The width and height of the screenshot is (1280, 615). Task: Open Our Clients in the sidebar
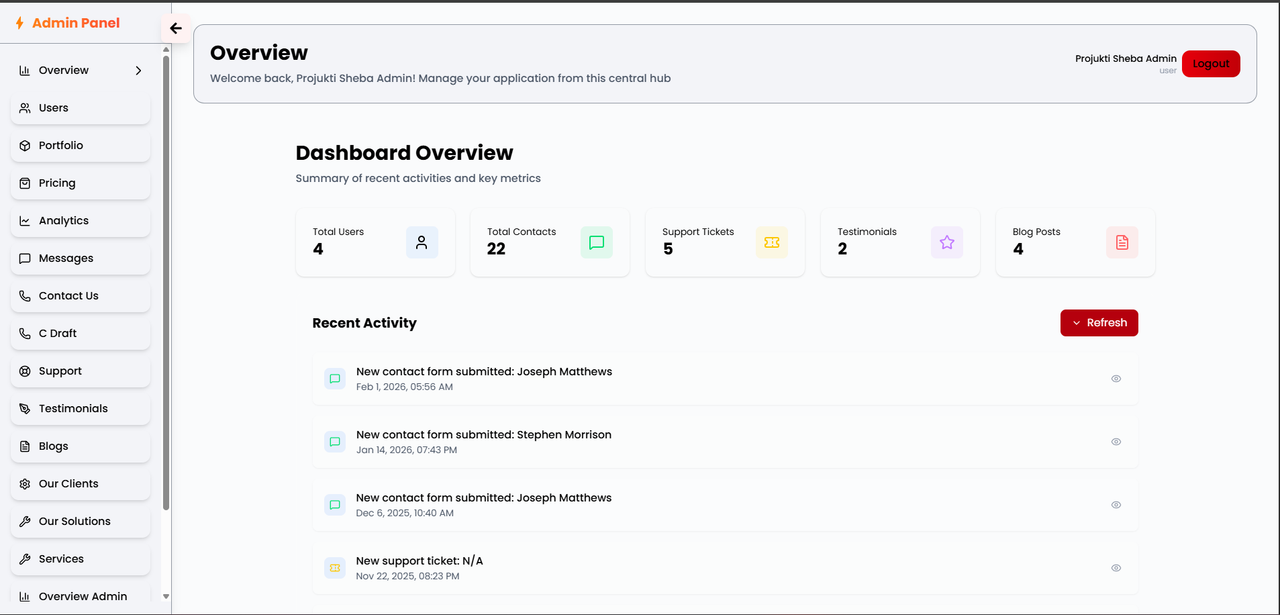tap(80, 484)
